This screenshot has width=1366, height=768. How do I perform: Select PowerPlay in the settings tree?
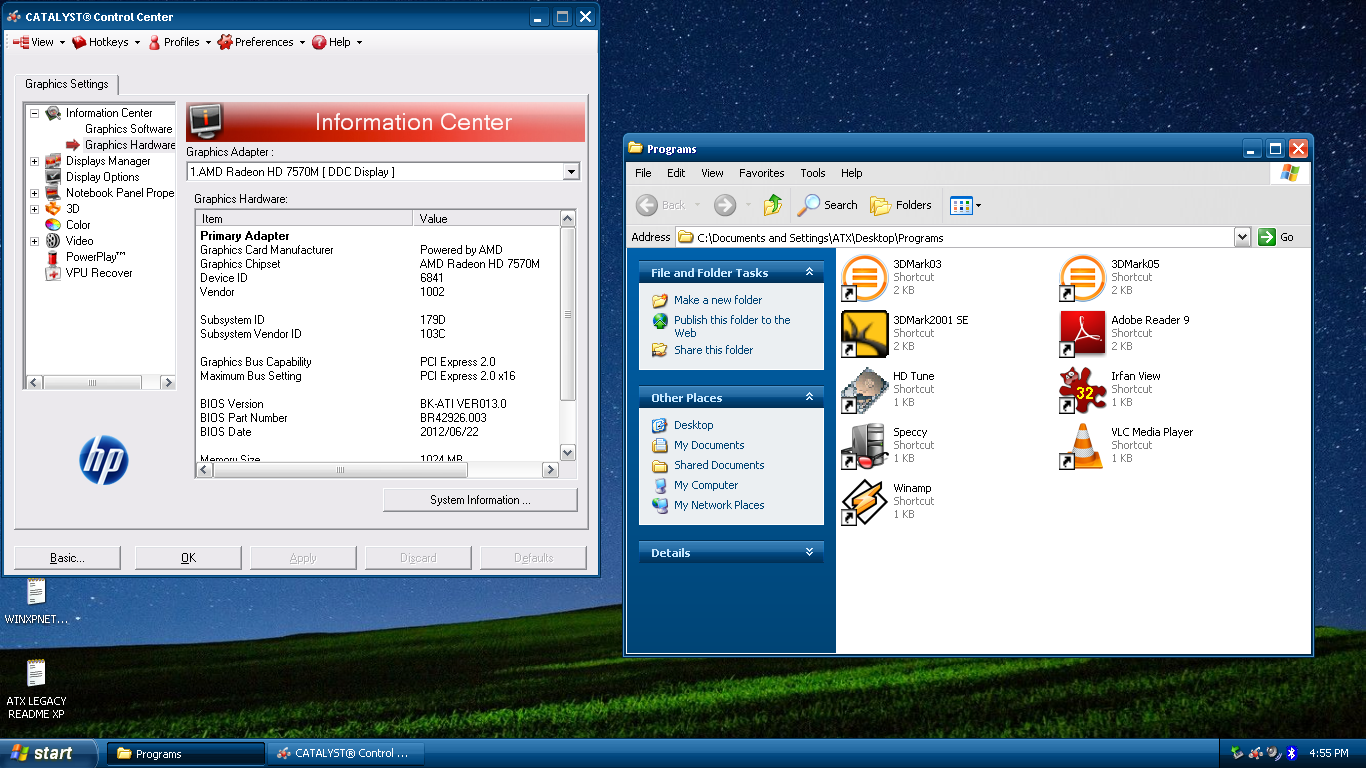click(96, 257)
